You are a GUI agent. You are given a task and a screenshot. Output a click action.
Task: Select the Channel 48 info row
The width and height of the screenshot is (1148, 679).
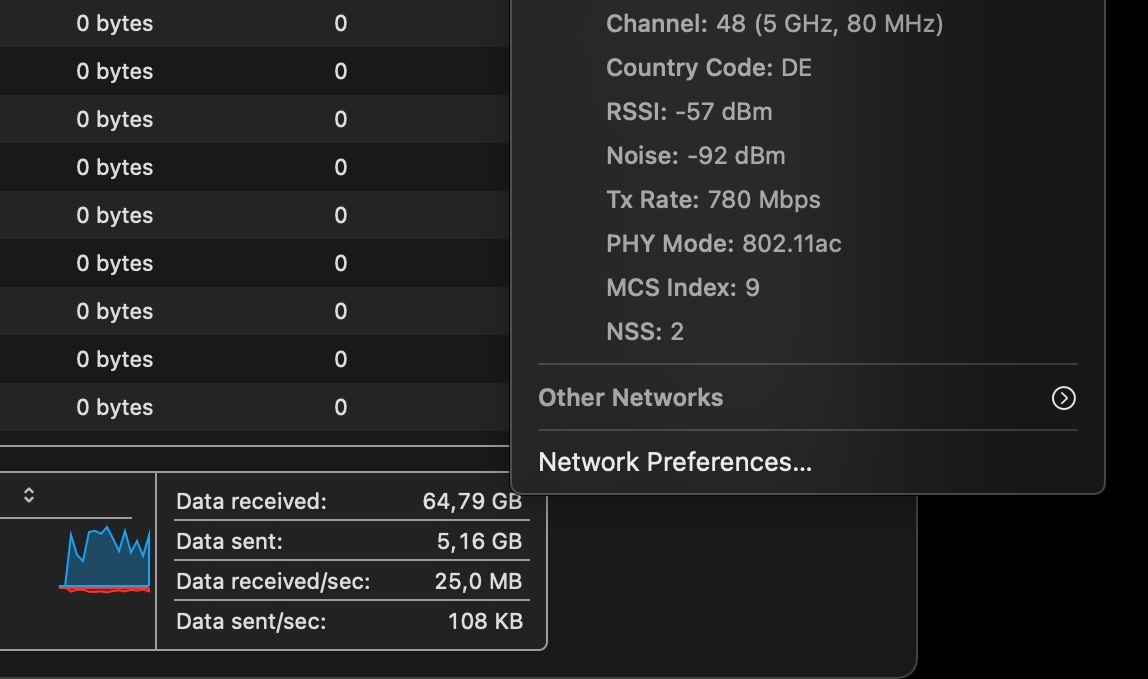pos(774,23)
